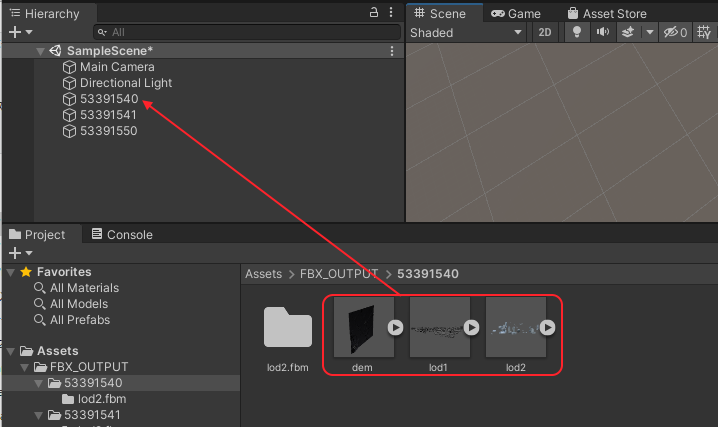Viewport: 720px width, 430px height.
Task: Select the 53391541 object in Hierarchy
Action: pyautogui.click(x=108, y=115)
